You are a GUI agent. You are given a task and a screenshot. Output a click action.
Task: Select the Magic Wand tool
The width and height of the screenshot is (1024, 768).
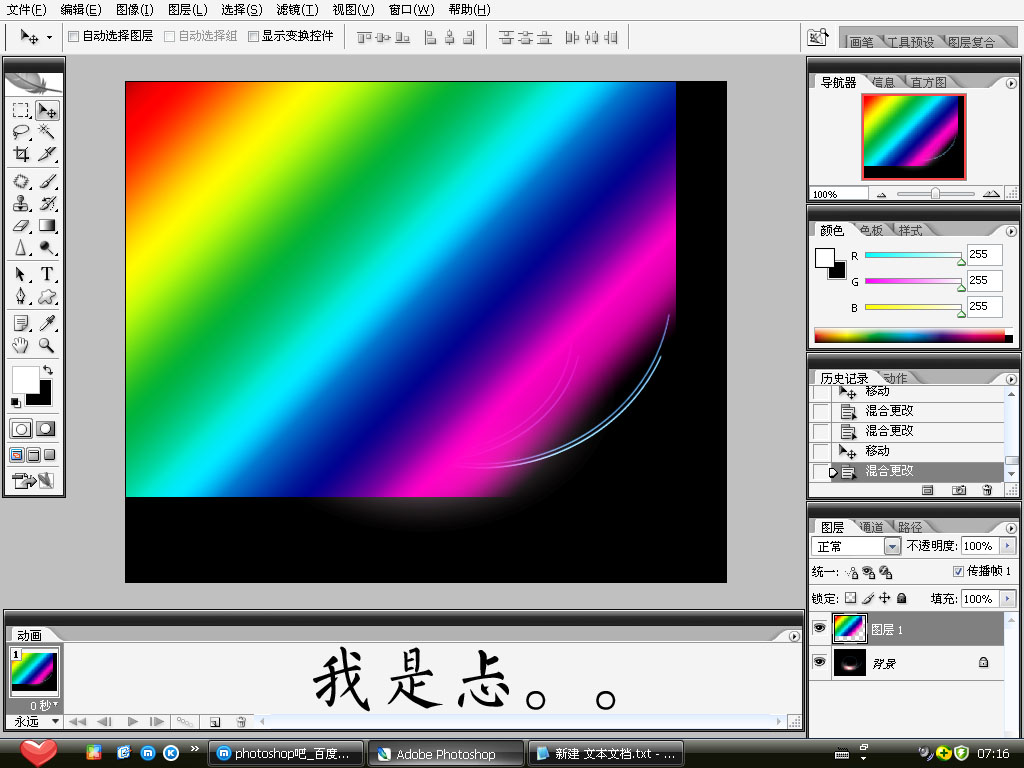point(46,132)
